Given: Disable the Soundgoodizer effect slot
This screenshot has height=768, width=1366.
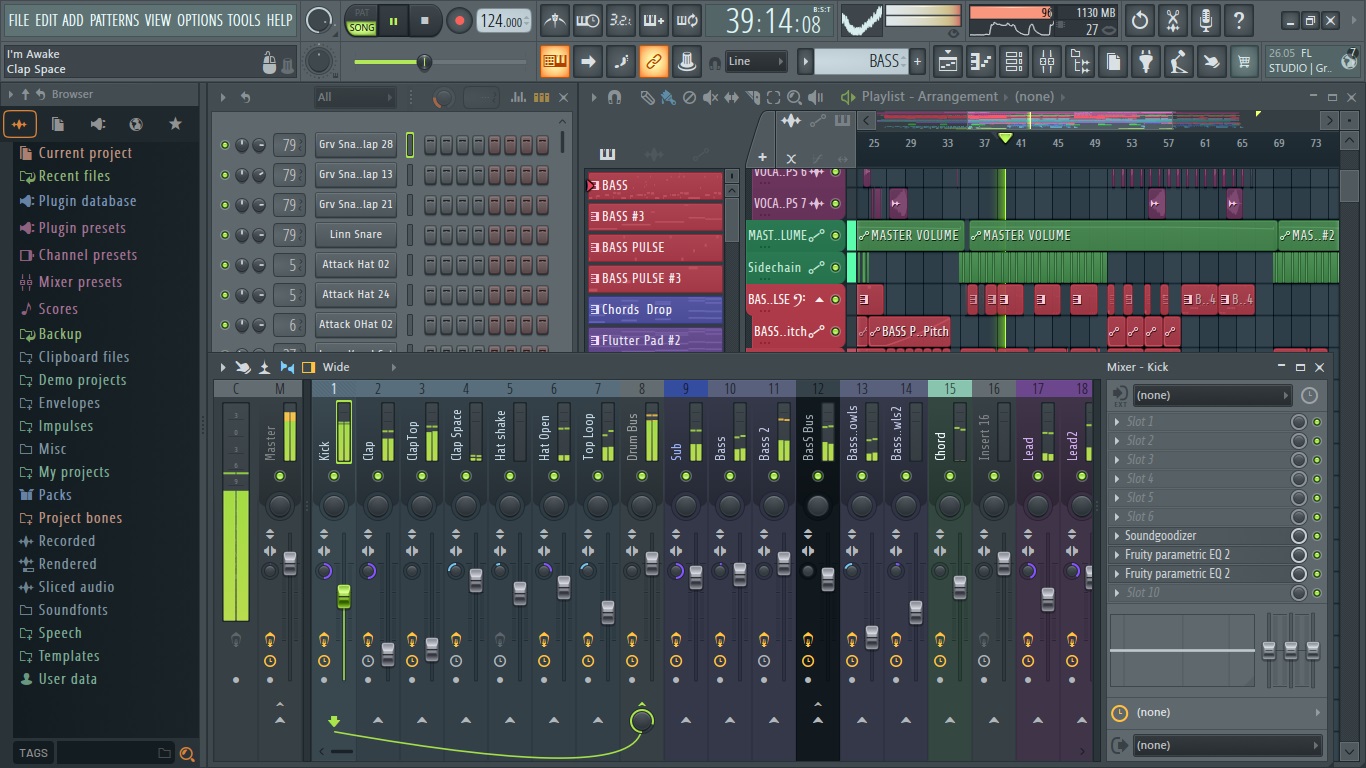Looking at the screenshot, I should tap(1316, 536).
